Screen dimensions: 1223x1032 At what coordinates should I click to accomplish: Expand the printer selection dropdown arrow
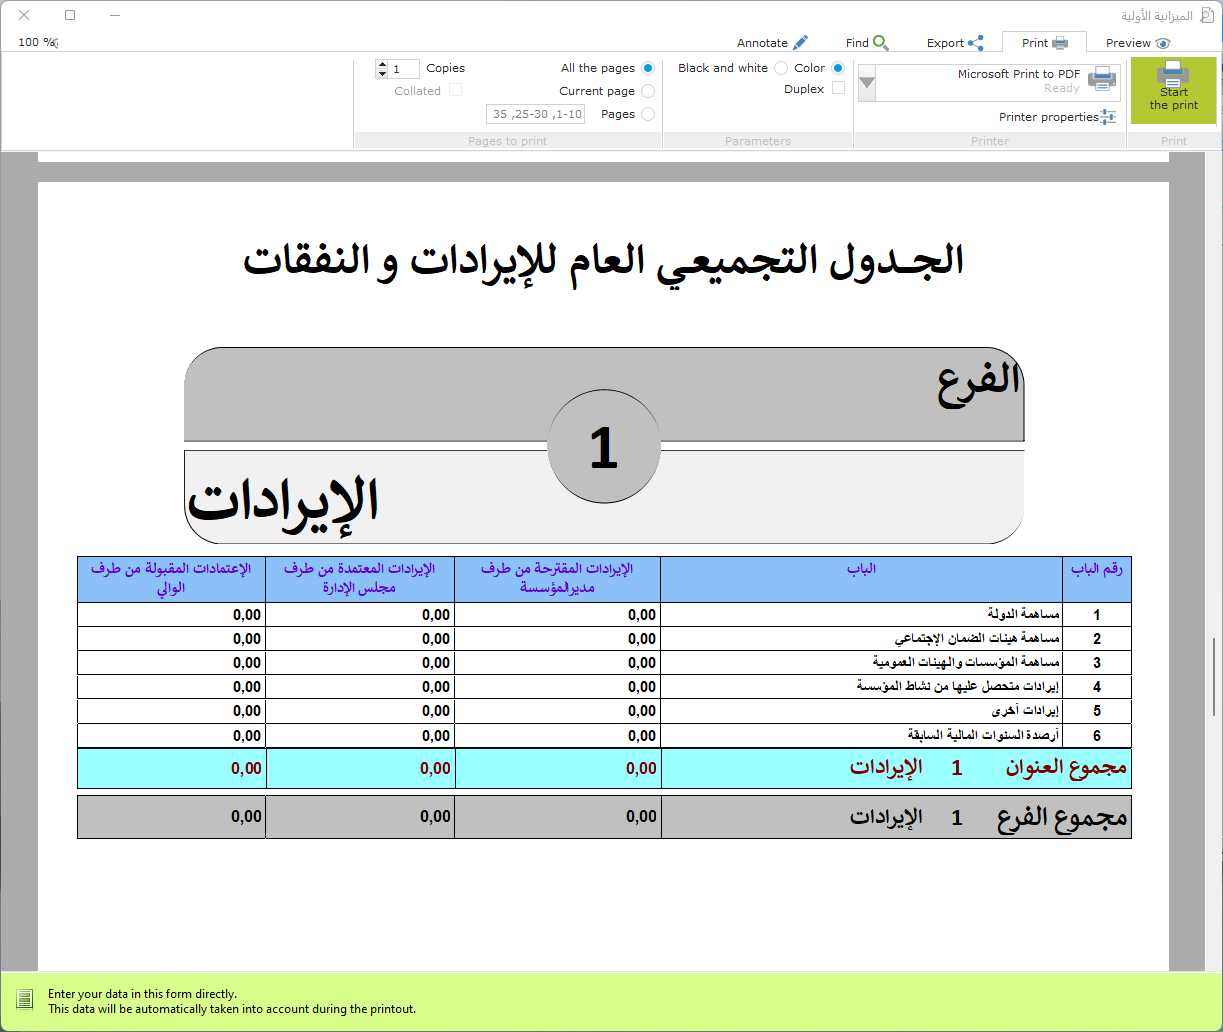point(867,83)
